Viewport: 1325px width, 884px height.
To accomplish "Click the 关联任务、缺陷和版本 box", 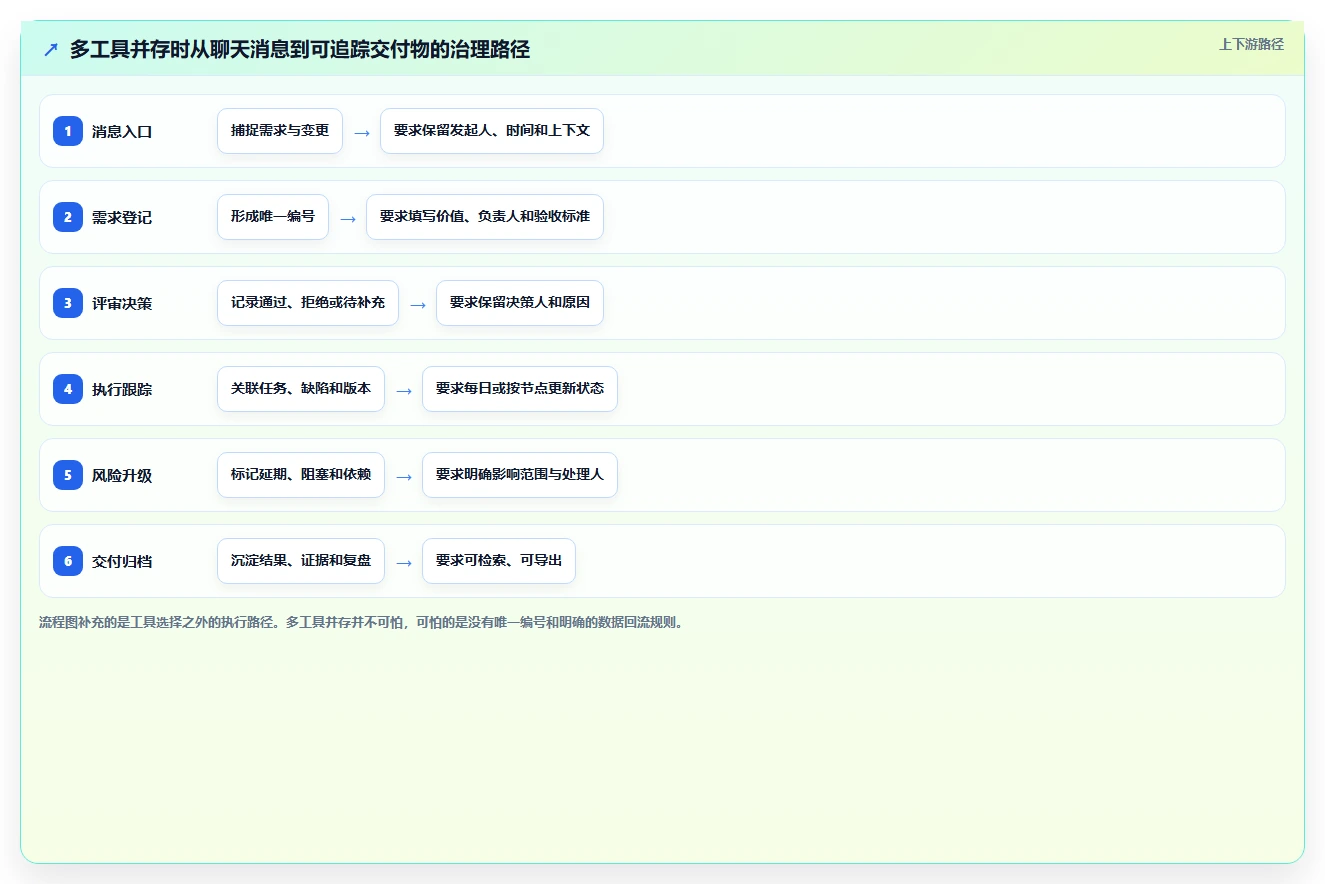I will click(301, 389).
